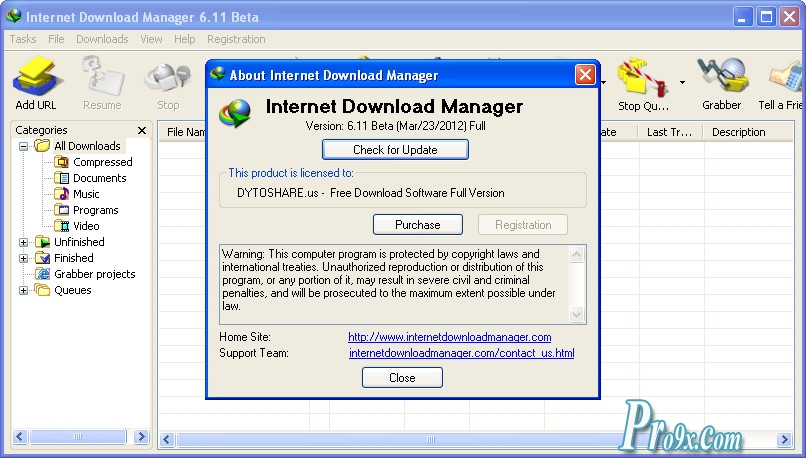The width and height of the screenshot is (806, 458).
Task: Click the IDM logo in About dialog
Action: point(235,113)
